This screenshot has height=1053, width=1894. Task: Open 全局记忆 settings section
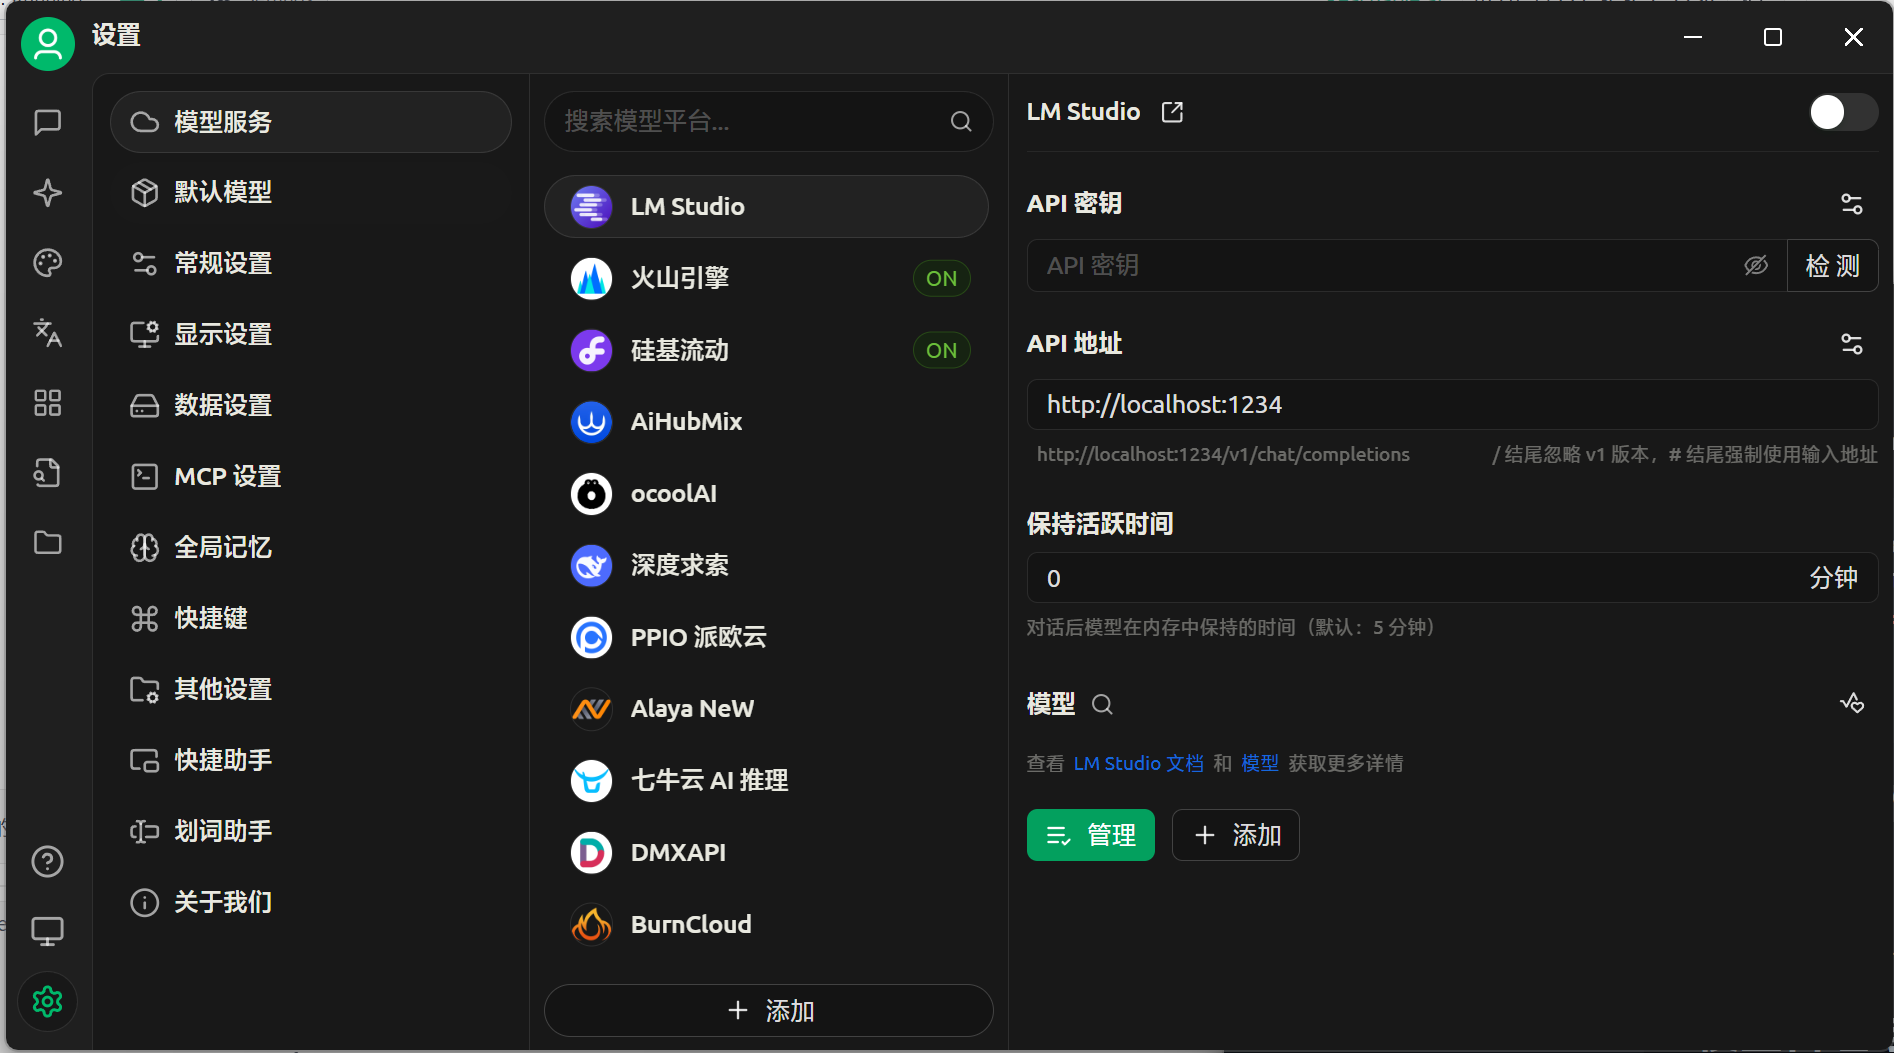311,547
